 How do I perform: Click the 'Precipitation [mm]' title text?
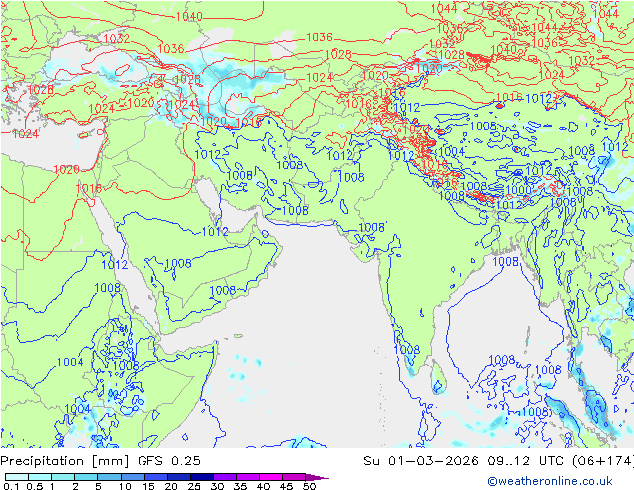click(65, 461)
